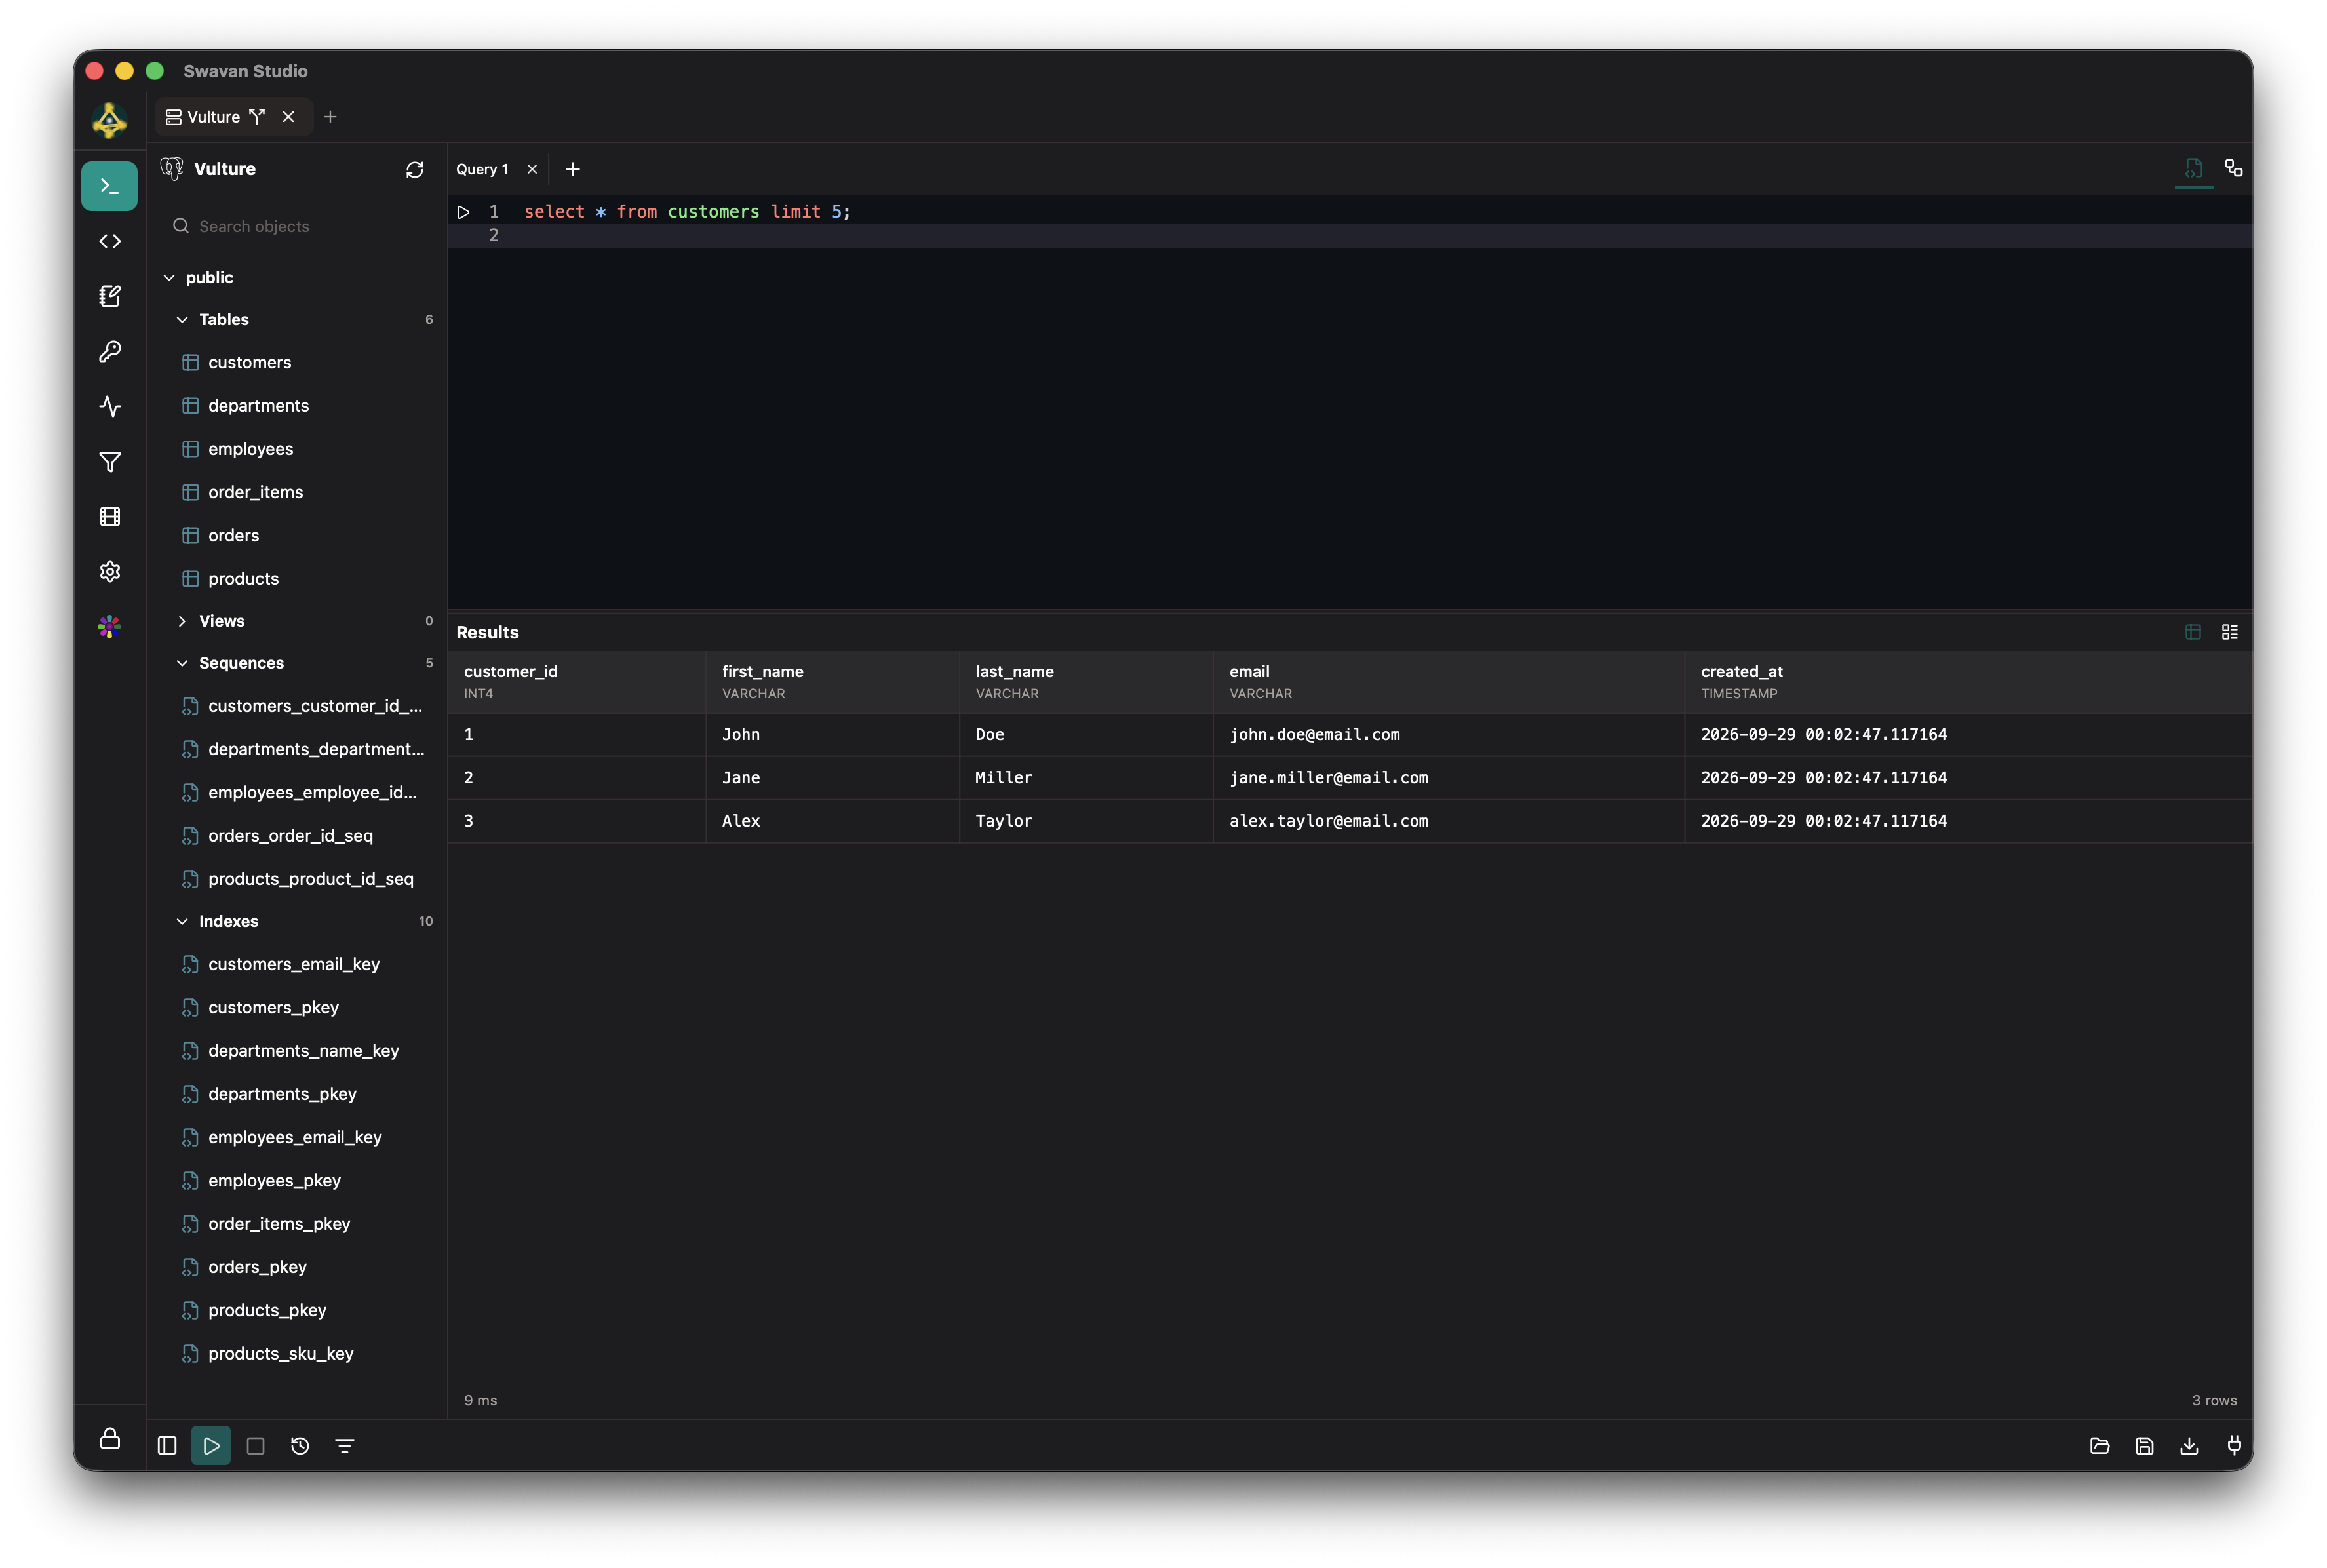Open the query history clock icon
This screenshot has height=1568, width=2327.
pyautogui.click(x=300, y=1445)
